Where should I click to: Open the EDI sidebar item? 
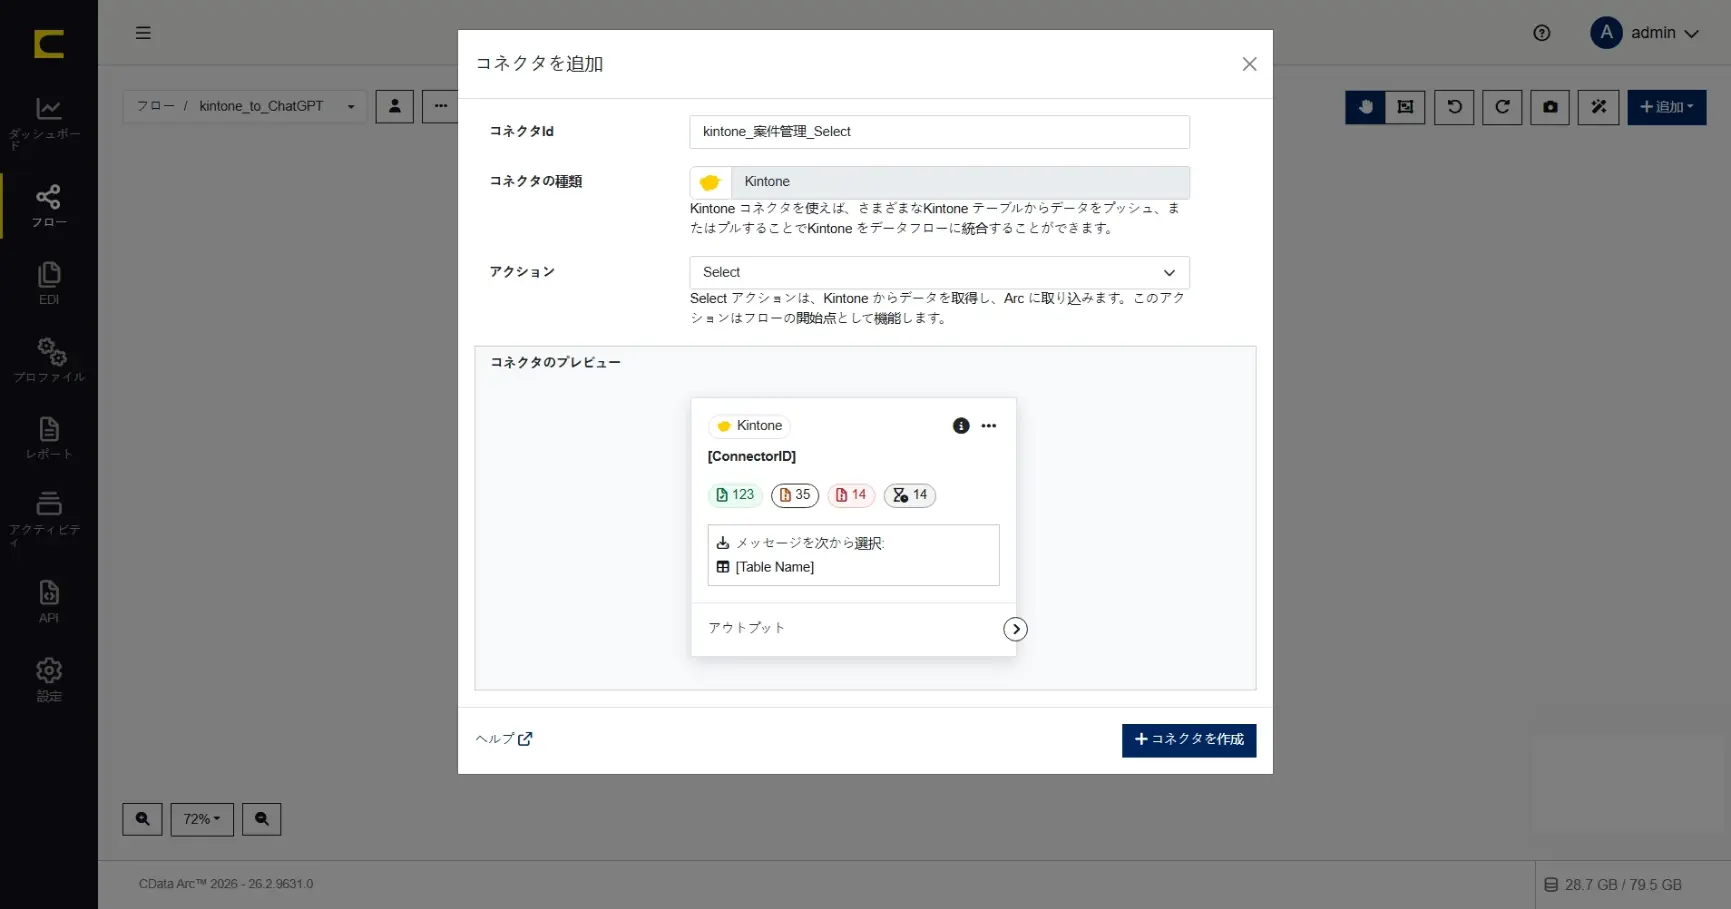point(48,283)
